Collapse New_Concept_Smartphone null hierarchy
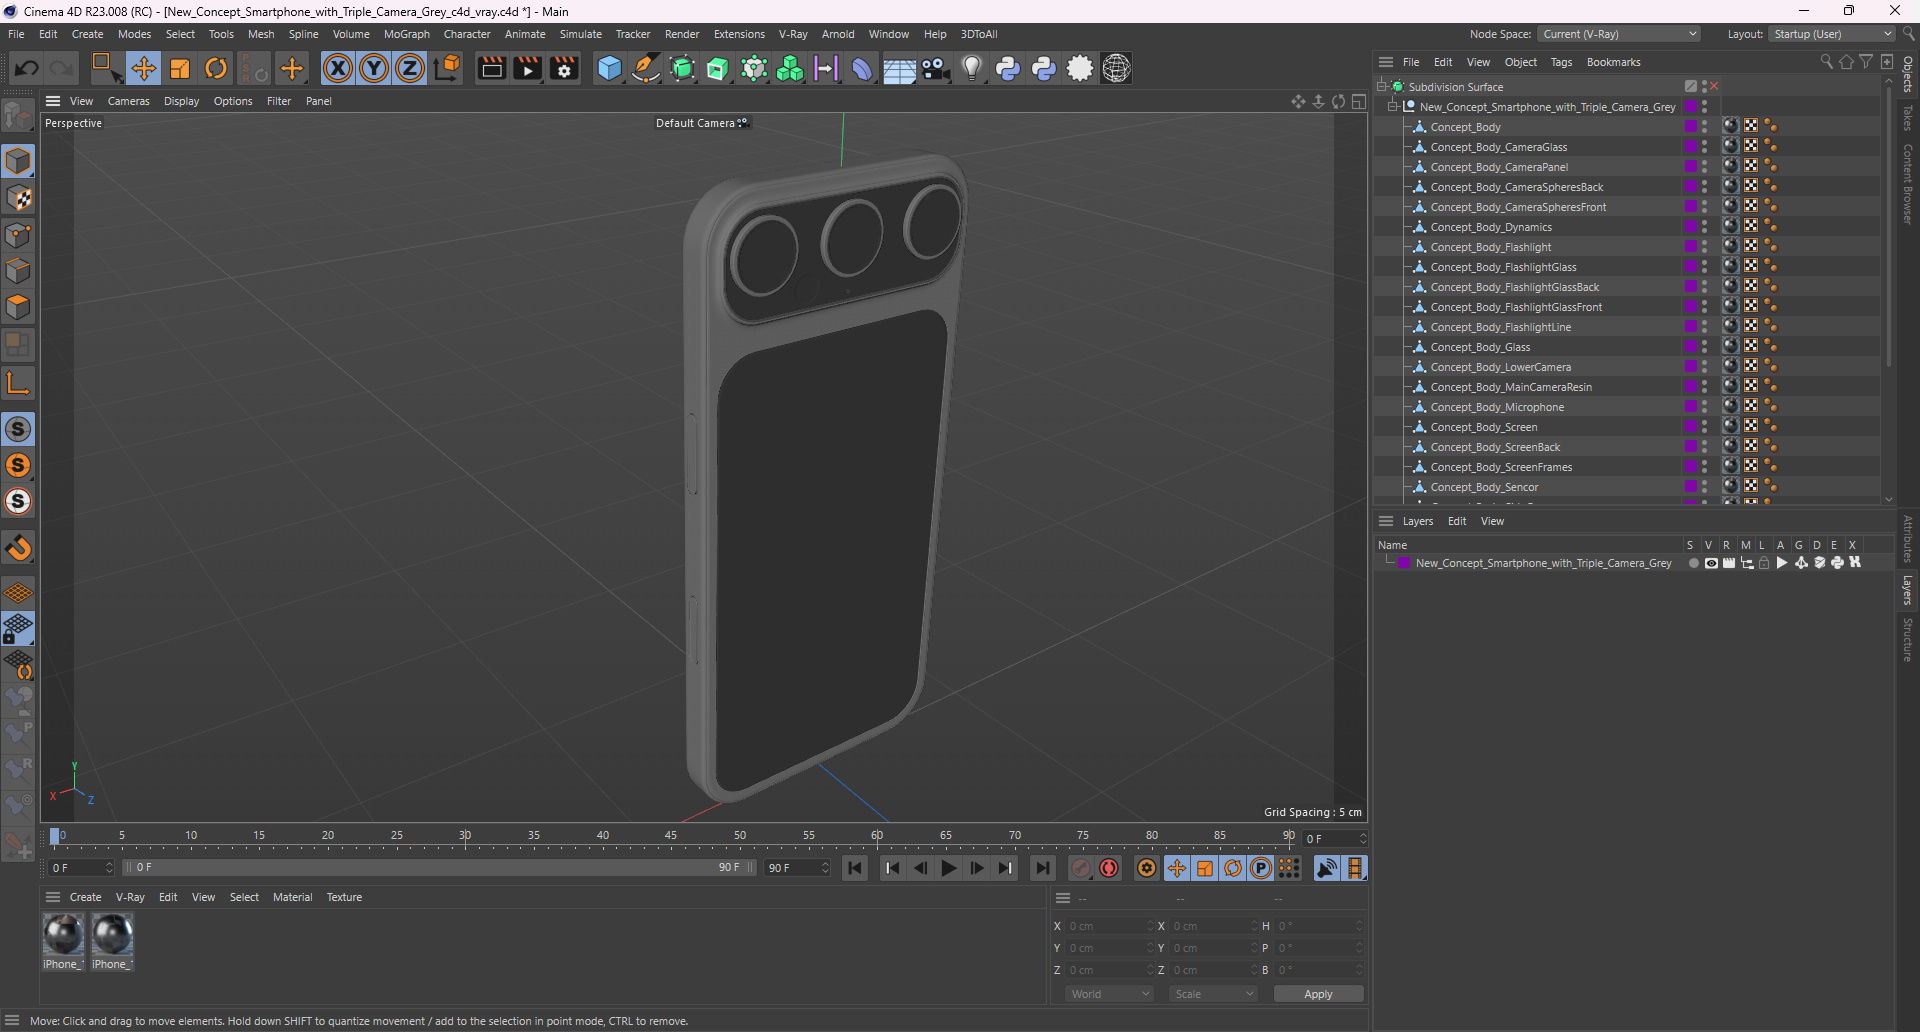The width and height of the screenshot is (1920, 1032). click(1393, 107)
